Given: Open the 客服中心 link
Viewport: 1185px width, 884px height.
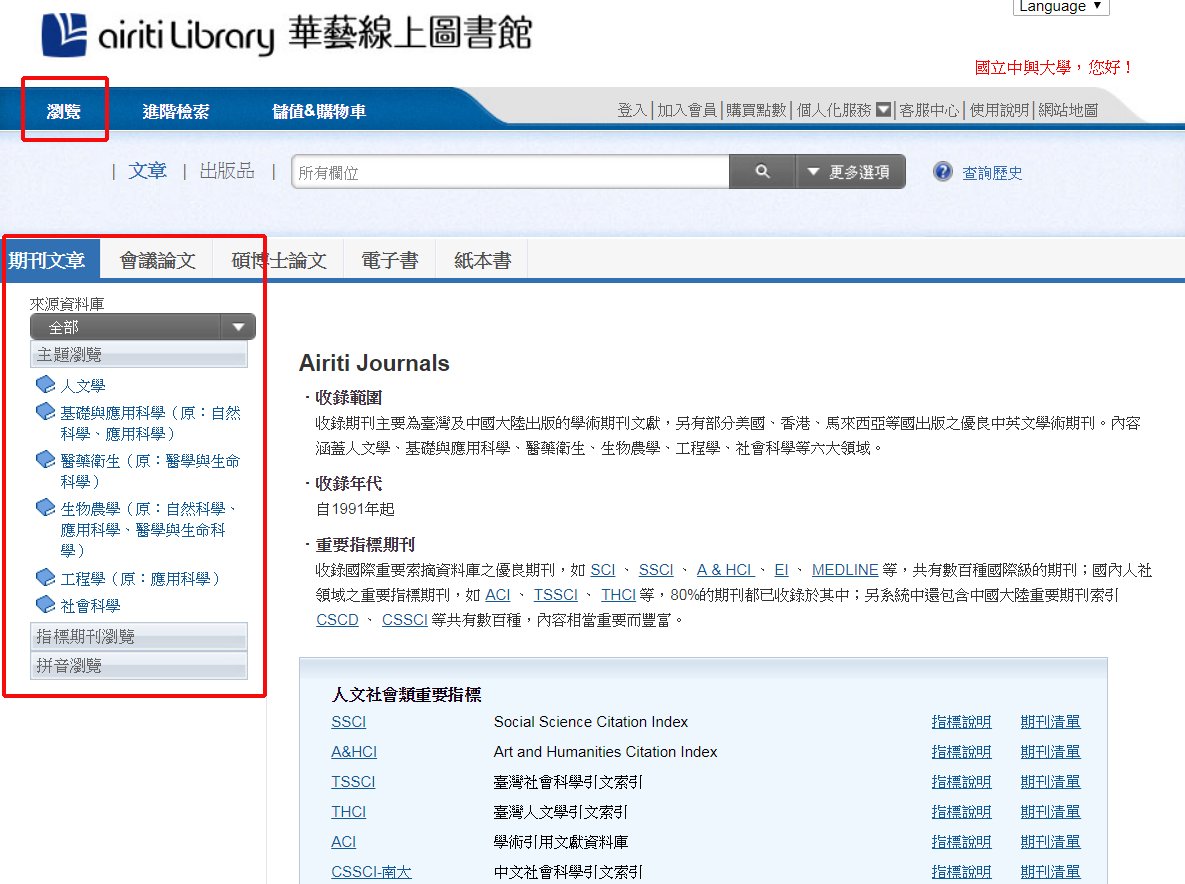Looking at the screenshot, I should [x=929, y=110].
